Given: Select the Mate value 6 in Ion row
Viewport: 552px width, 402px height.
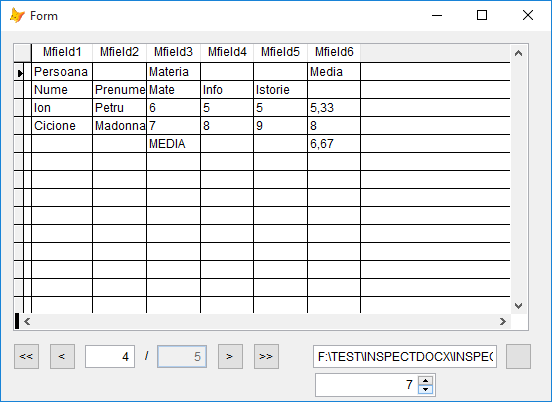Looking at the screenshot, I should coord(173,108).
